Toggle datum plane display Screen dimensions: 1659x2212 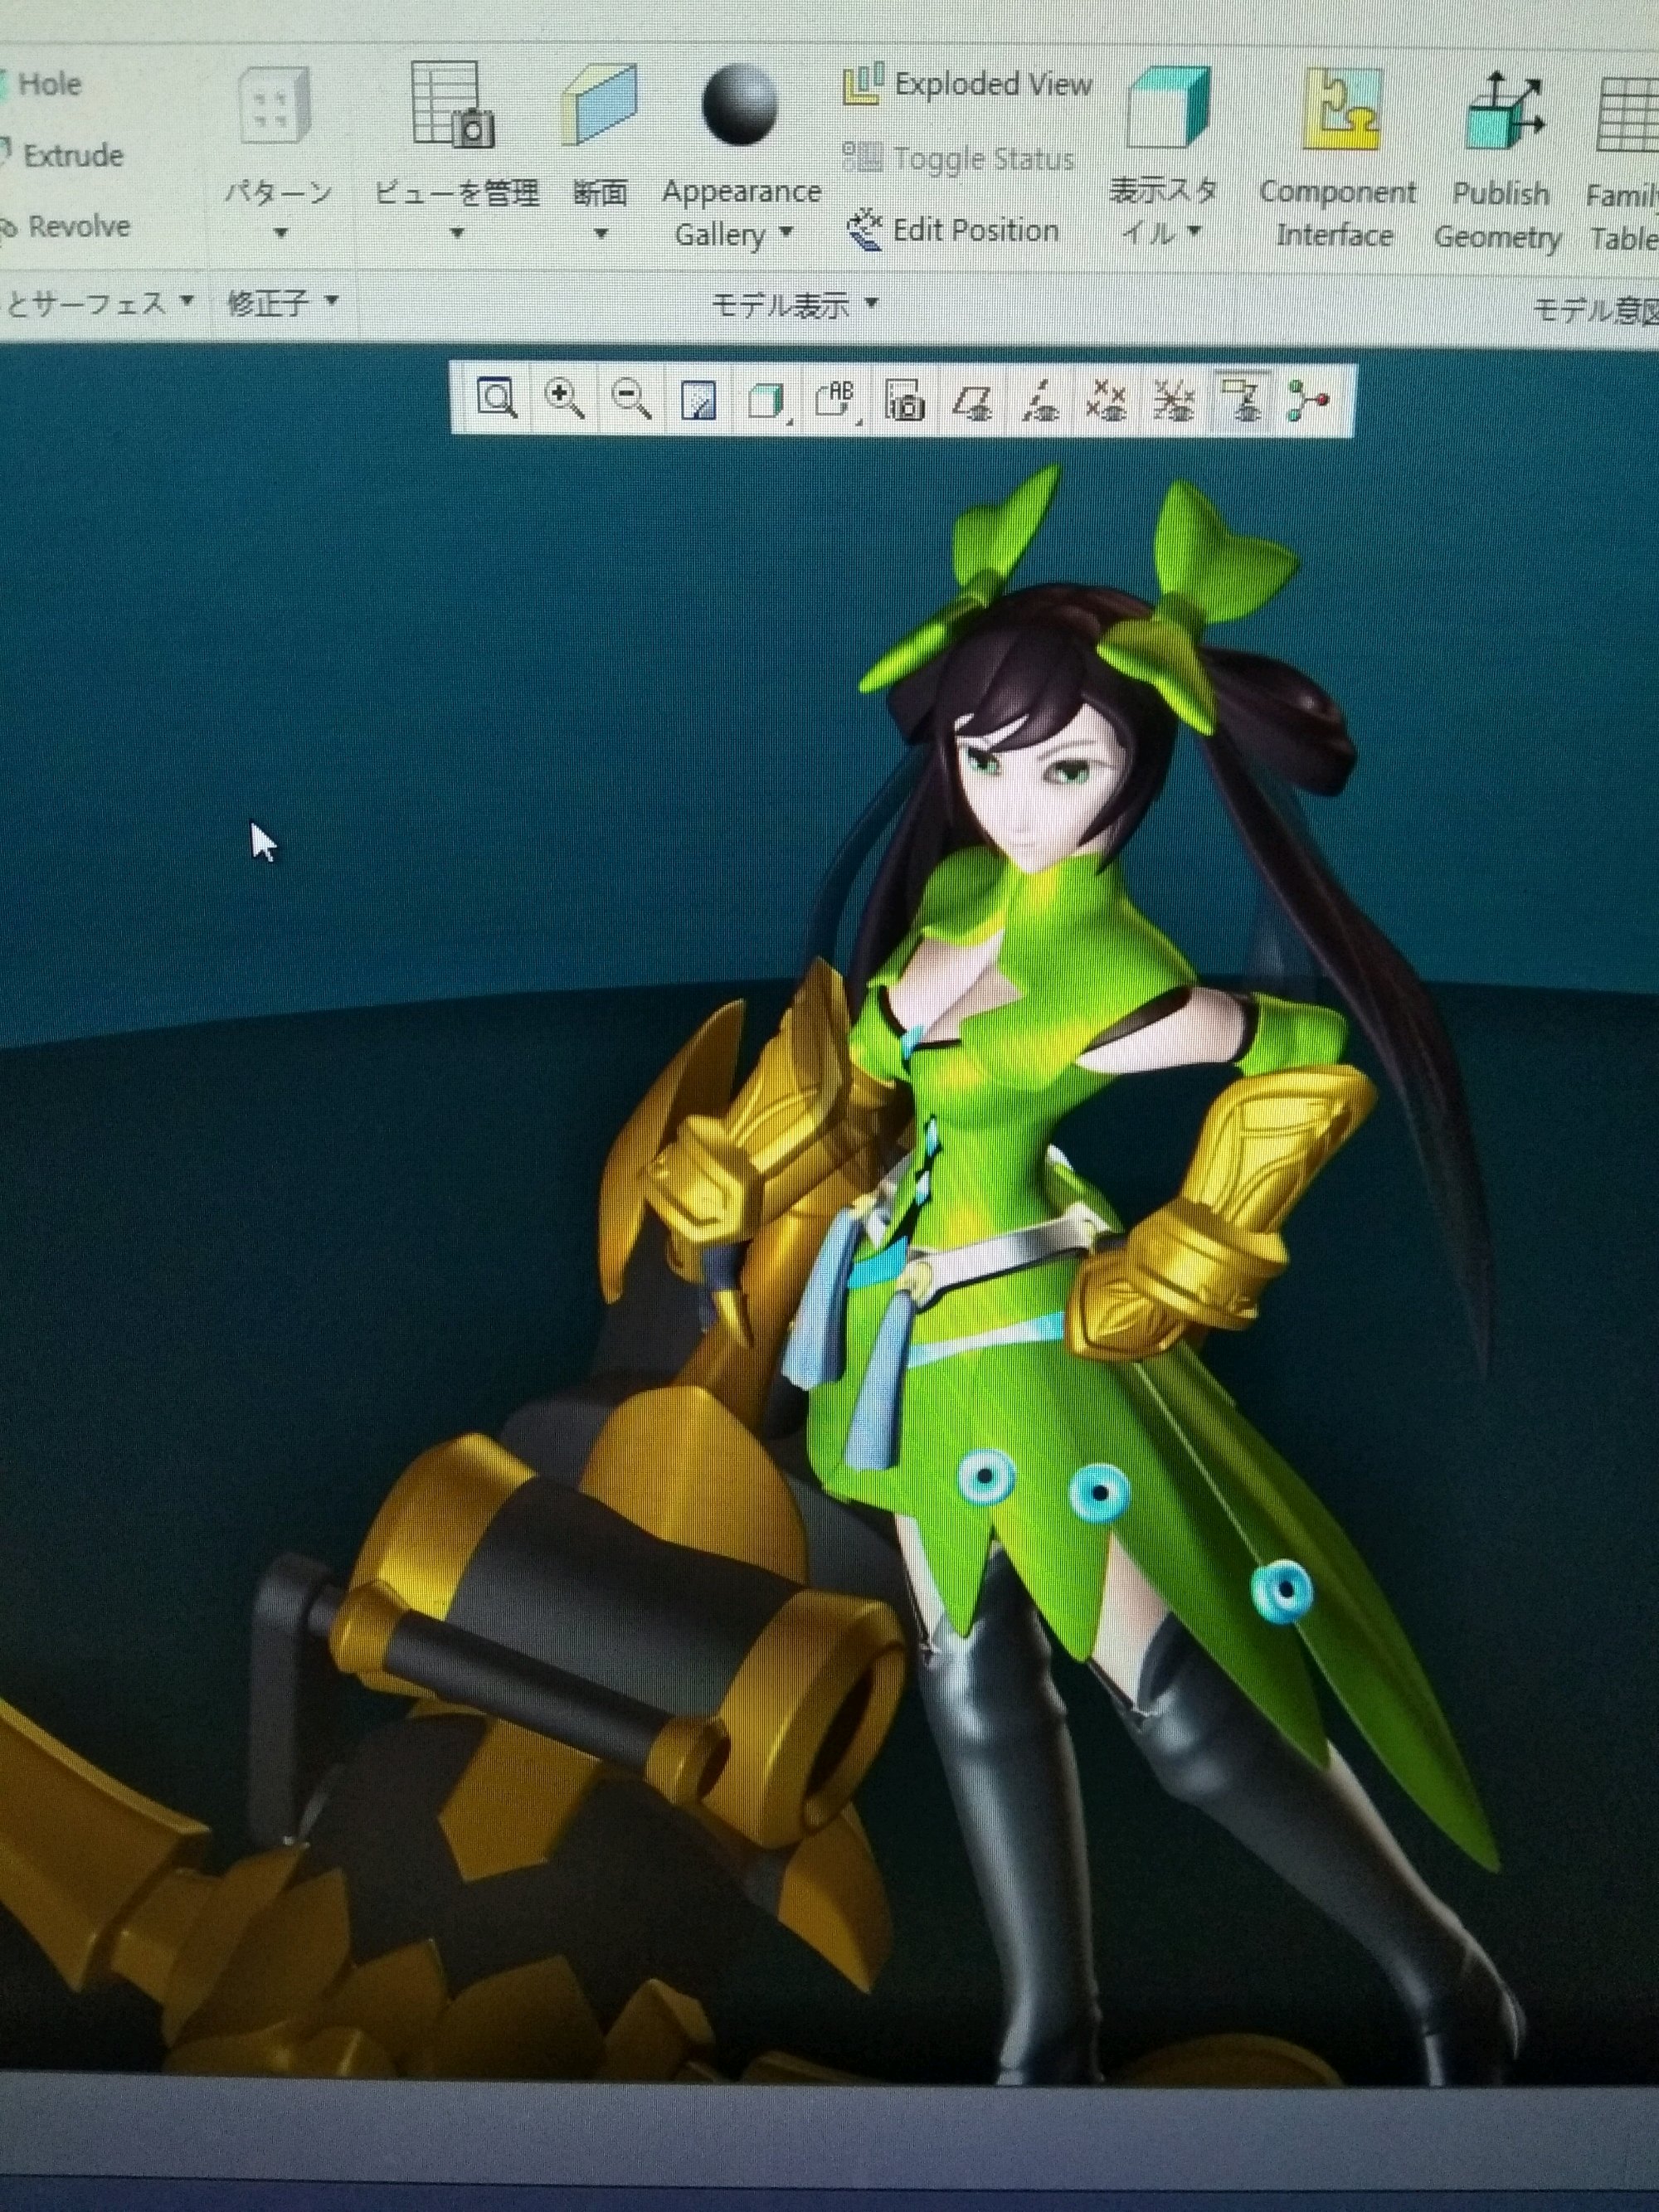pos(972,403)
